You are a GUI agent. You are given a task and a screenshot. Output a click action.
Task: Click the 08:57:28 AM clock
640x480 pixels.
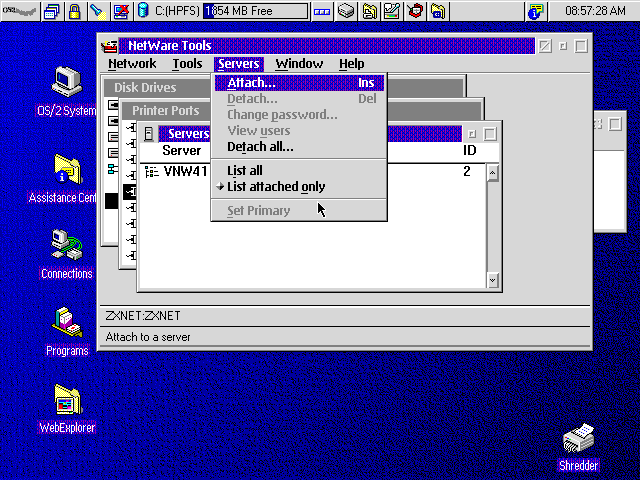pos(595,11)
